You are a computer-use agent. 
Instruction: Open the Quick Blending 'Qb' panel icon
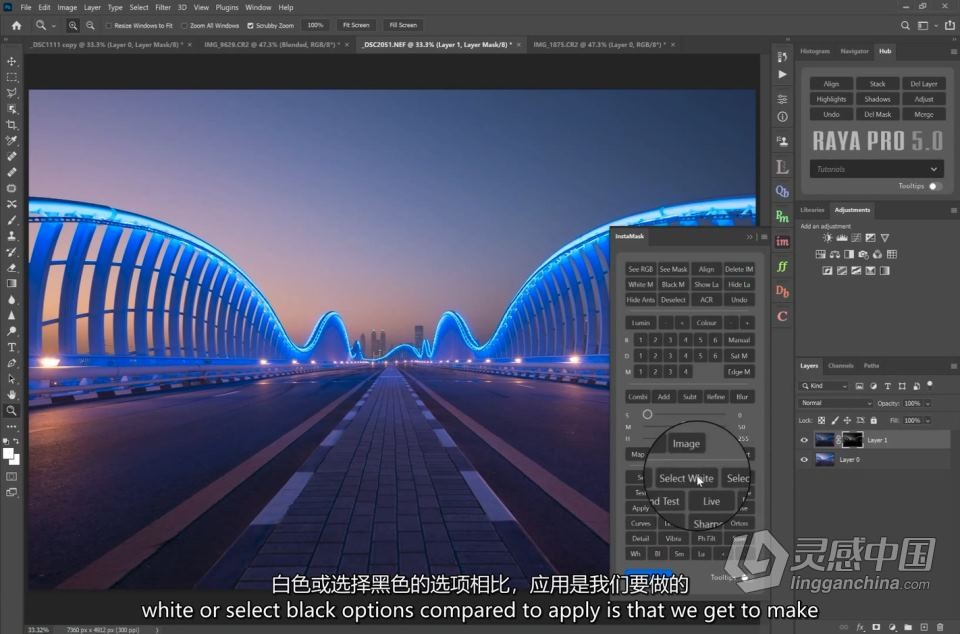pos(782,192)
